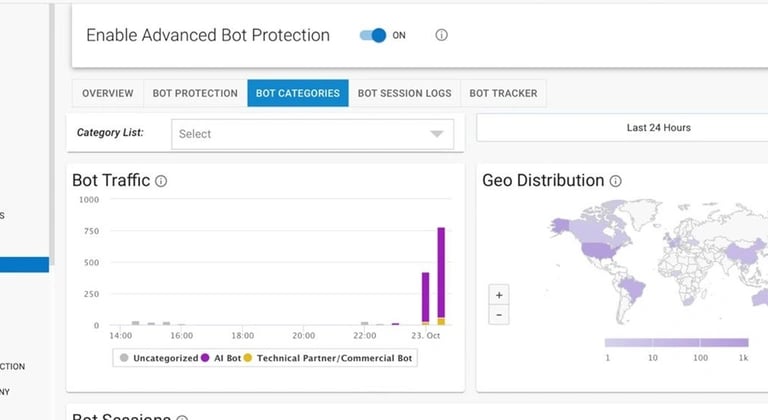Click the Bot Traffic info icon

161,181
